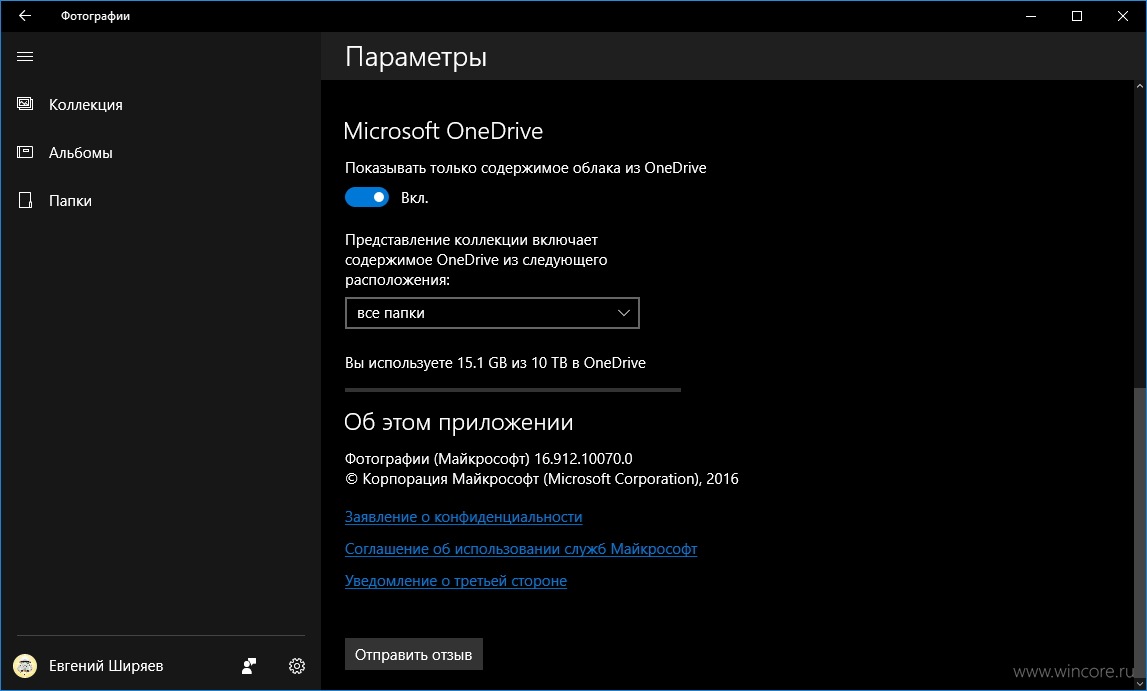Expand the 'все папки' dropdown
Screen dimensions: 1147x691
click(x=492, y=313)
